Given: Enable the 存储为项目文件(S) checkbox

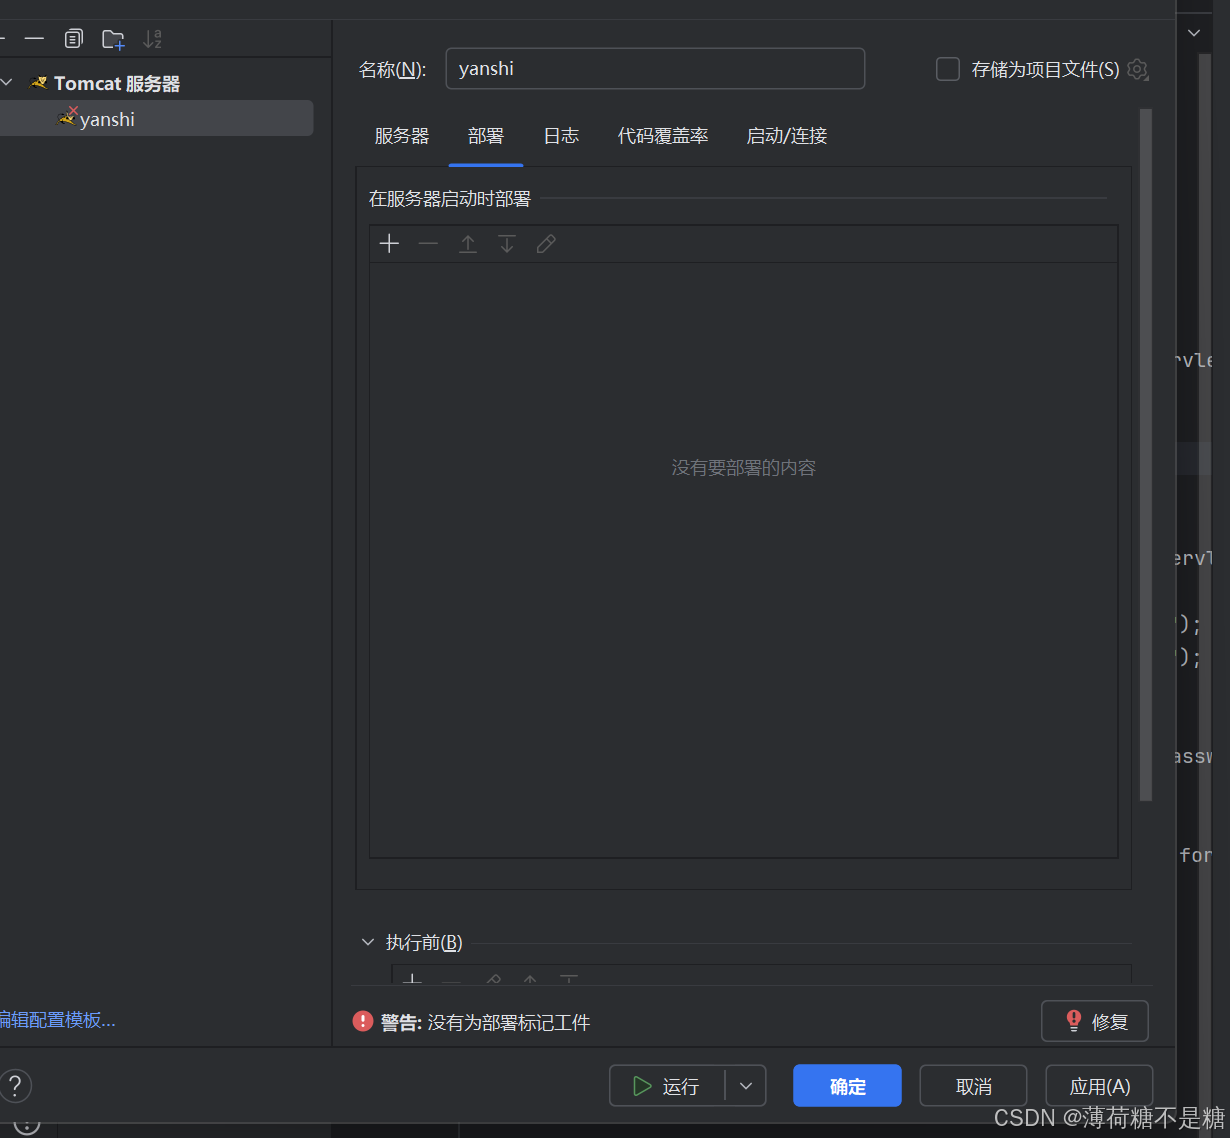Looking at the screenshot, I should point(947,69).
